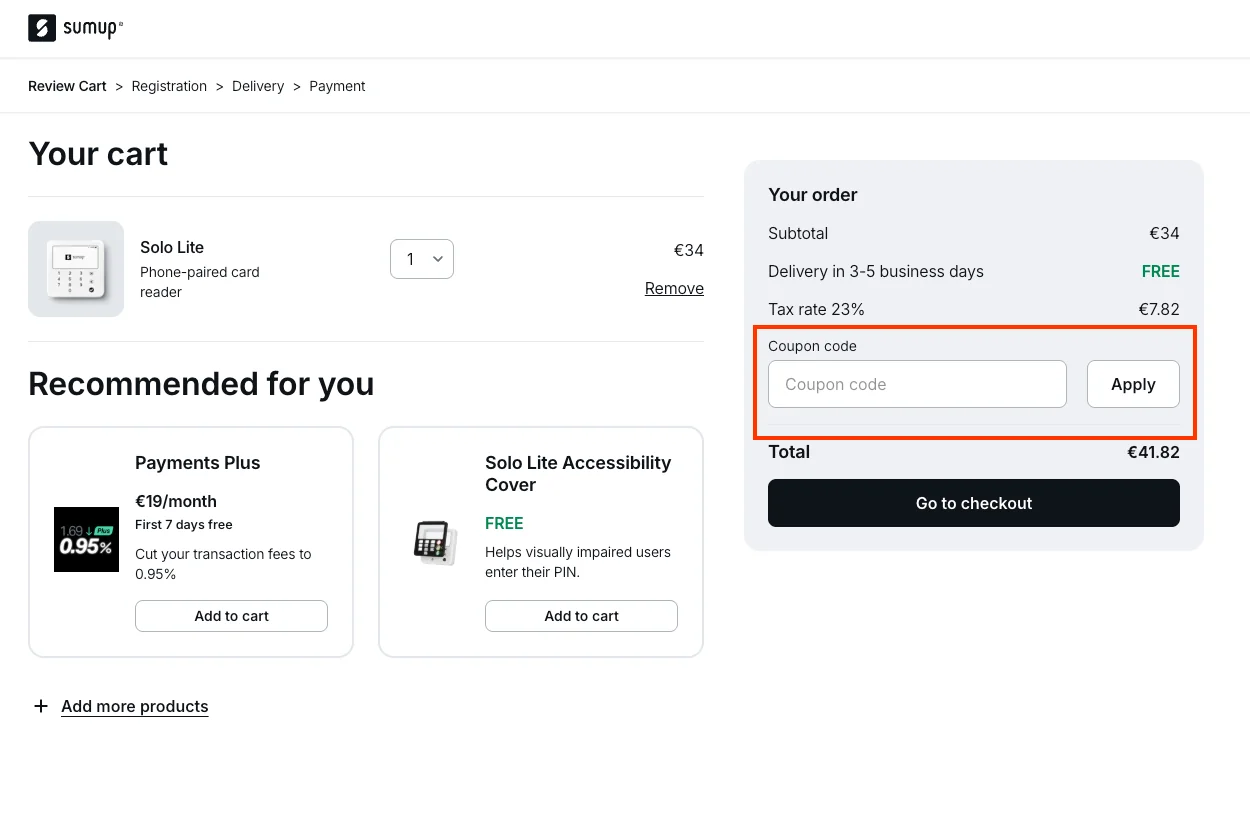Select the Payment breadcrumb step
1250x817 pixels.
point(337,86)
